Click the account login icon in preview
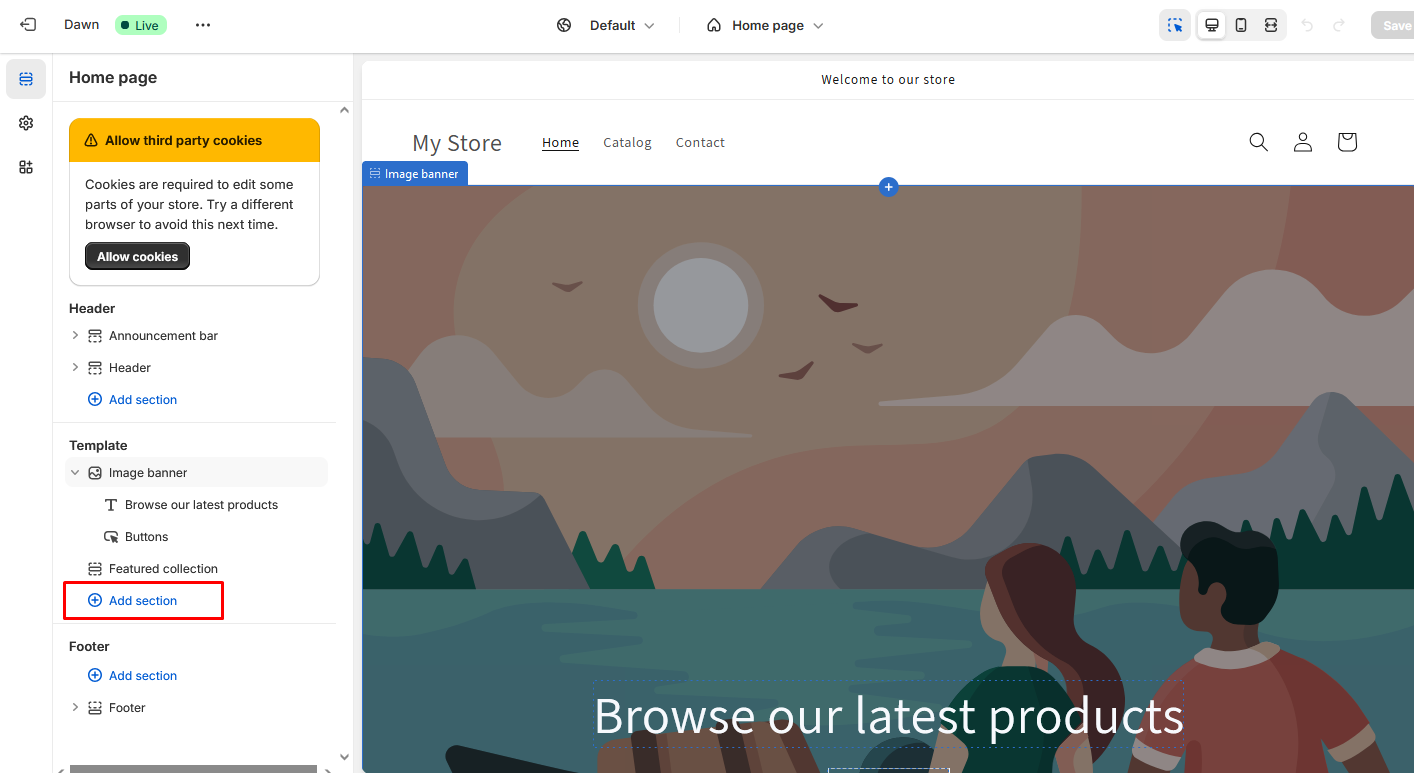1414x773 pixels. point(1302,142)
